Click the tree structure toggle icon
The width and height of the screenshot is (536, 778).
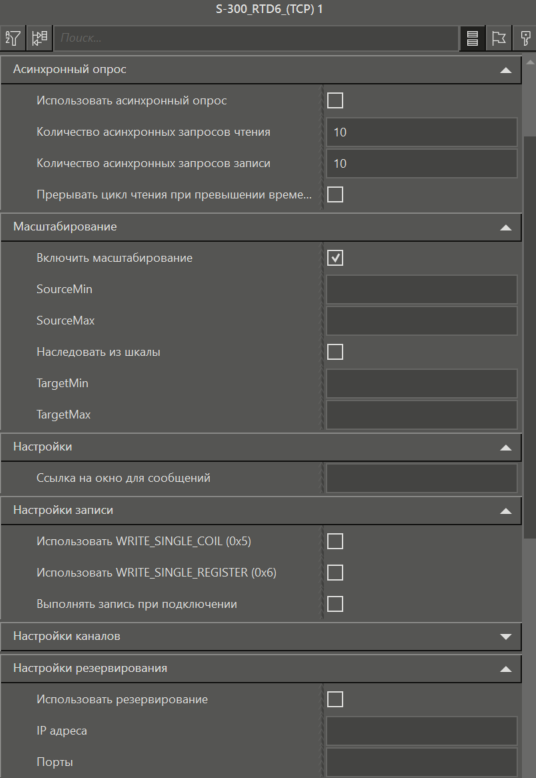[39, 38]
